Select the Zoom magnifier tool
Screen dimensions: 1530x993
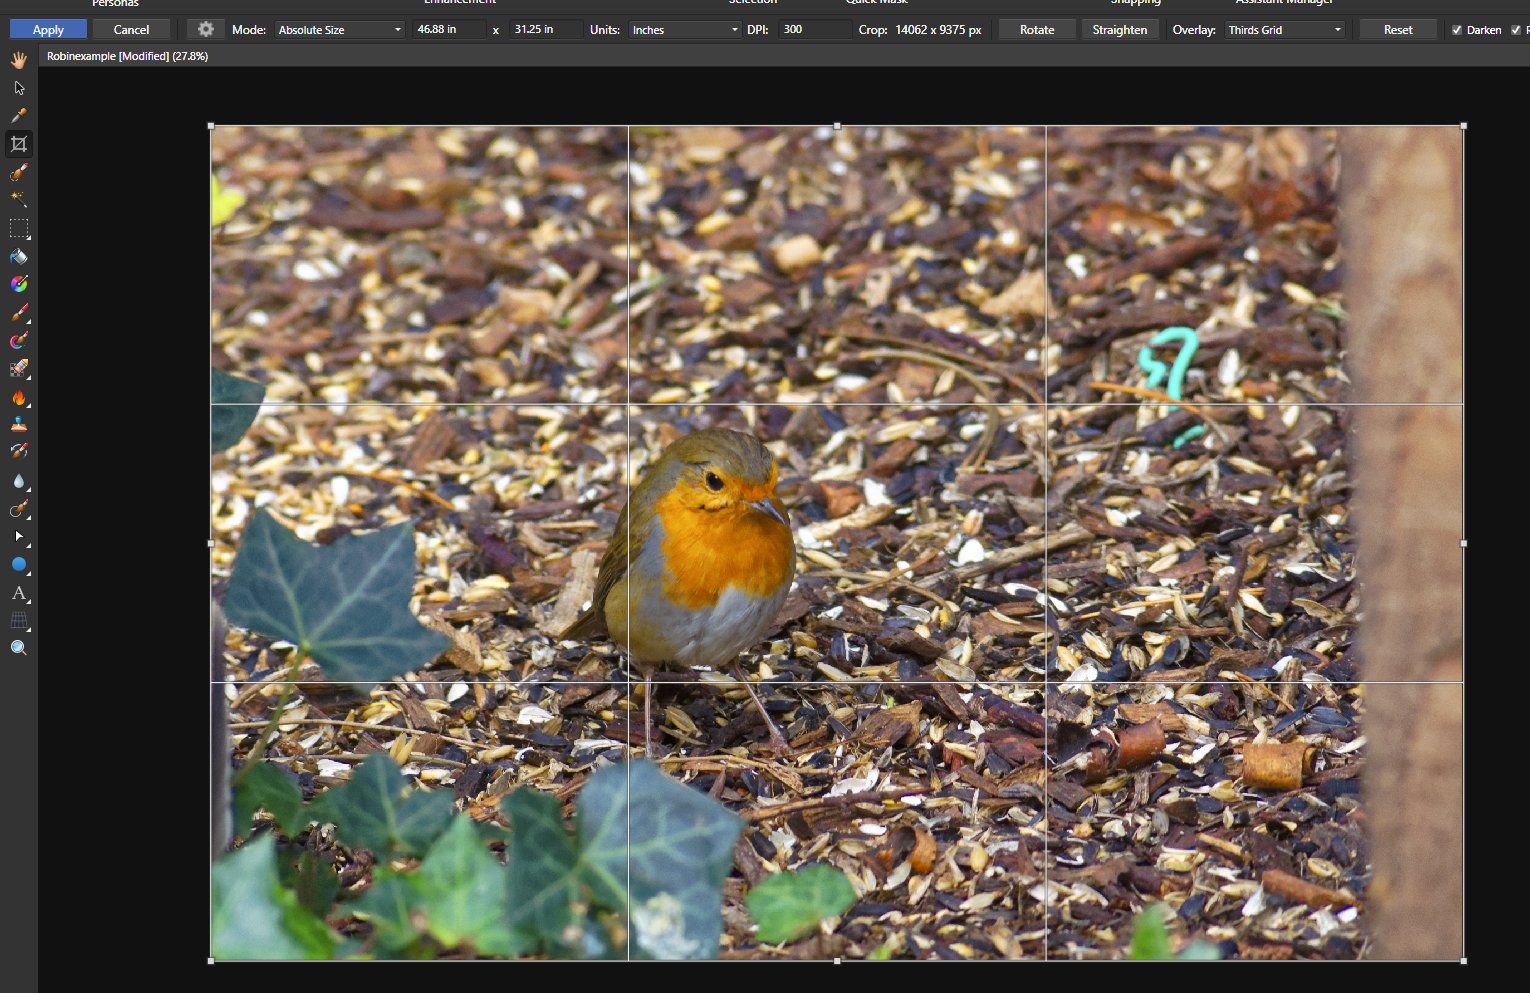(x=18, y=648)
